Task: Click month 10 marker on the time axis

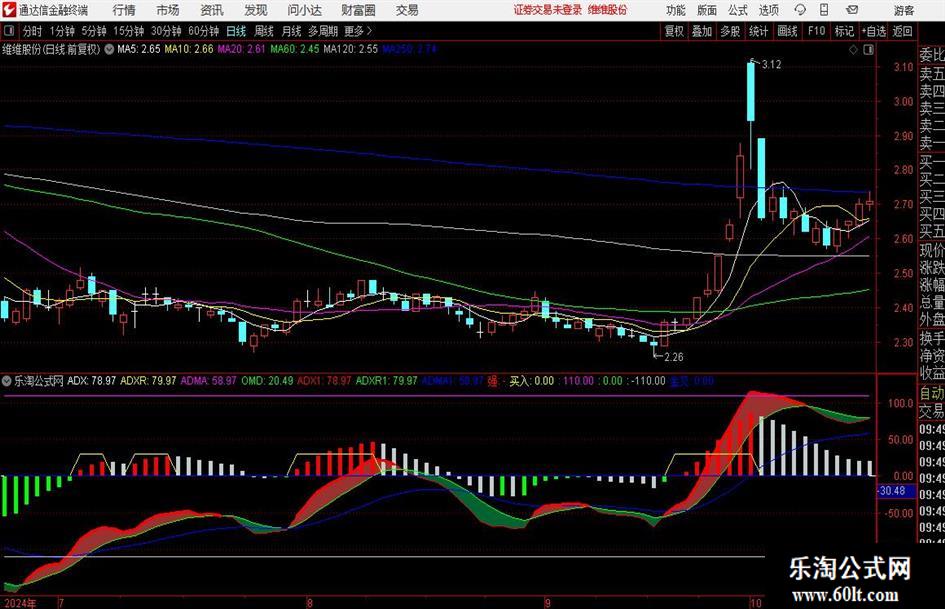Action: 756,603
